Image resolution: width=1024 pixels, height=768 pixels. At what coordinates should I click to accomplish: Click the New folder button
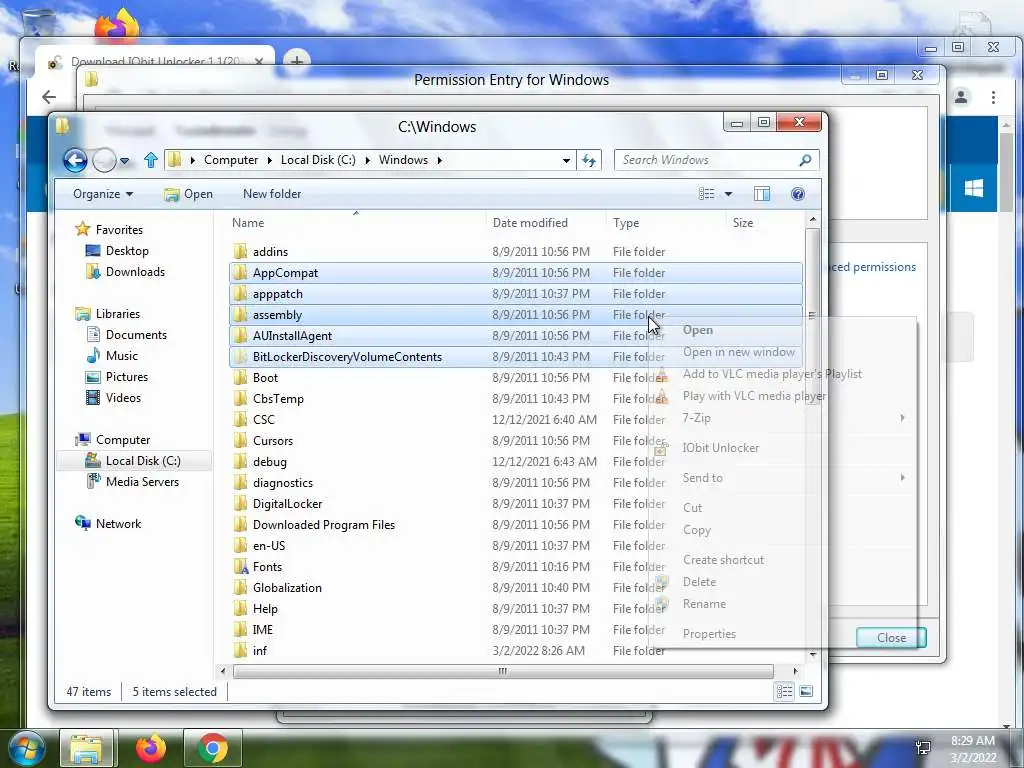pos(272,194)
